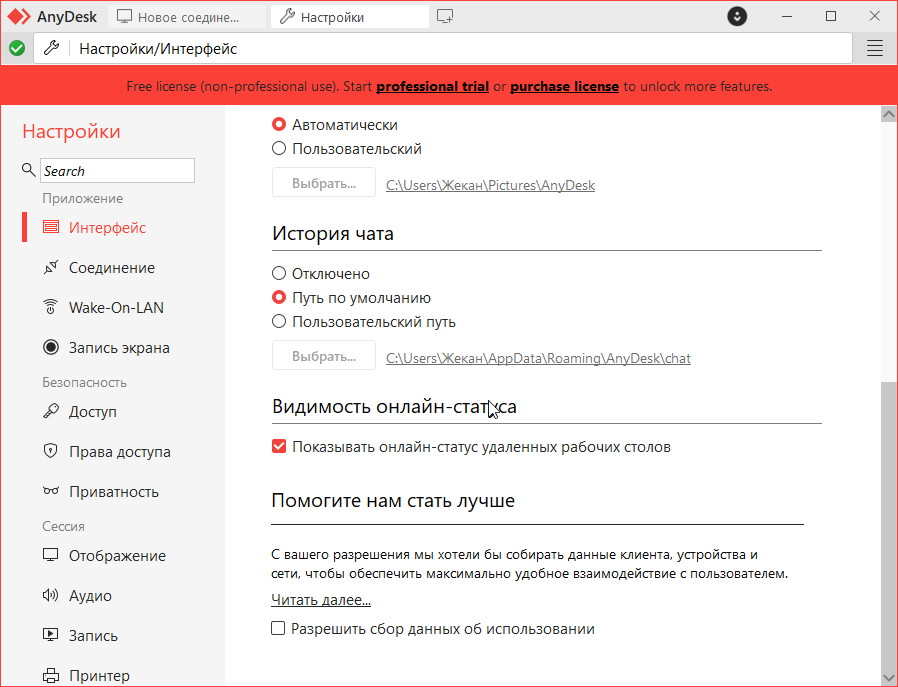This screenshot has height=687, width=898.
Task: Open Запись экрана settings section
Action: (118, 348)
